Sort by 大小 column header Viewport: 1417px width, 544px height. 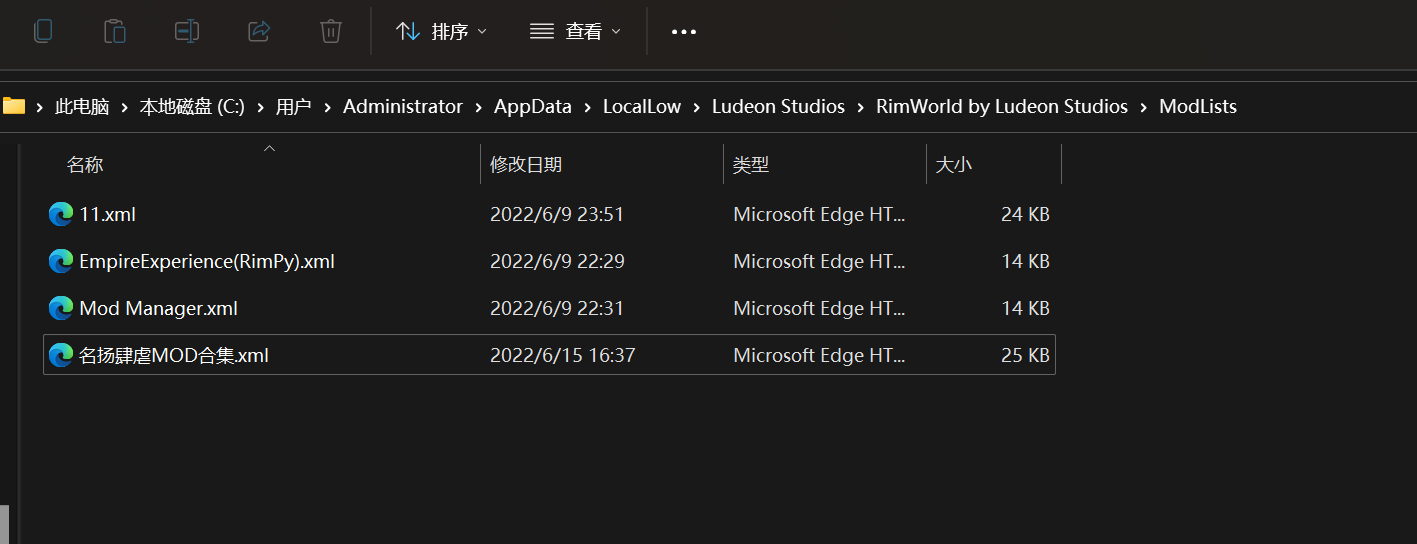pos(953,165)
